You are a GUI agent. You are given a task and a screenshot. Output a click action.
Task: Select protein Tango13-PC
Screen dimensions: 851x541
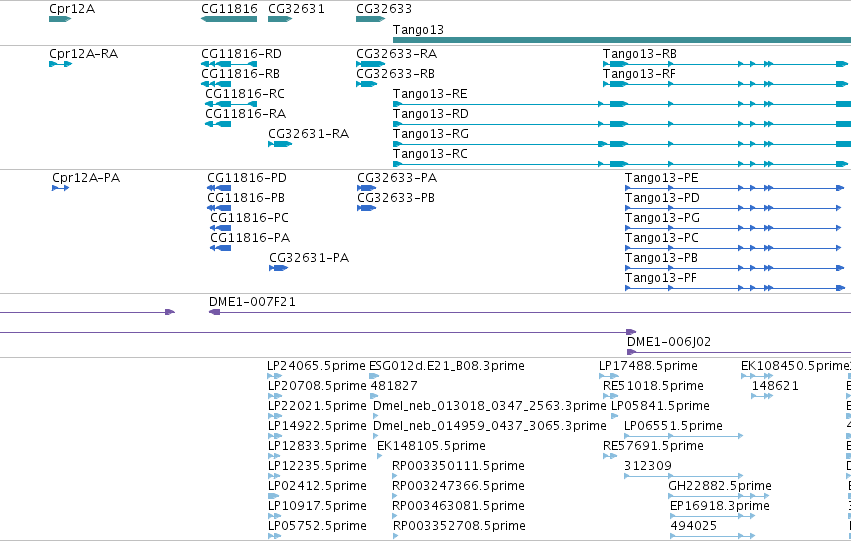(x=661, y=238)
